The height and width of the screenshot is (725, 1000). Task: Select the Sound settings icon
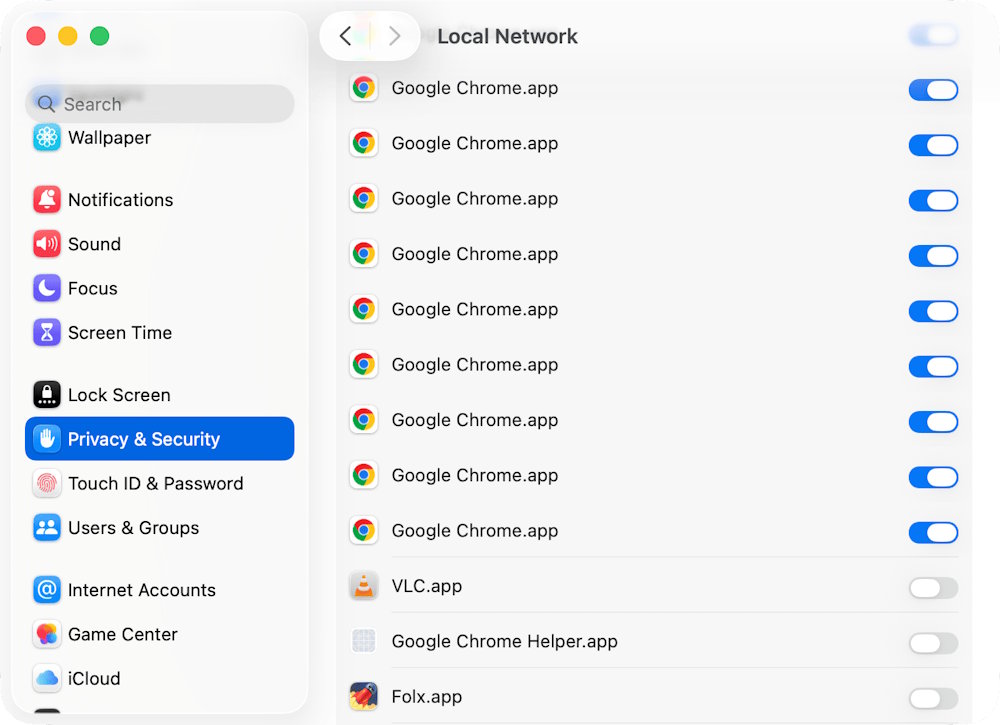pyautogui.click(x=46, y=244)
